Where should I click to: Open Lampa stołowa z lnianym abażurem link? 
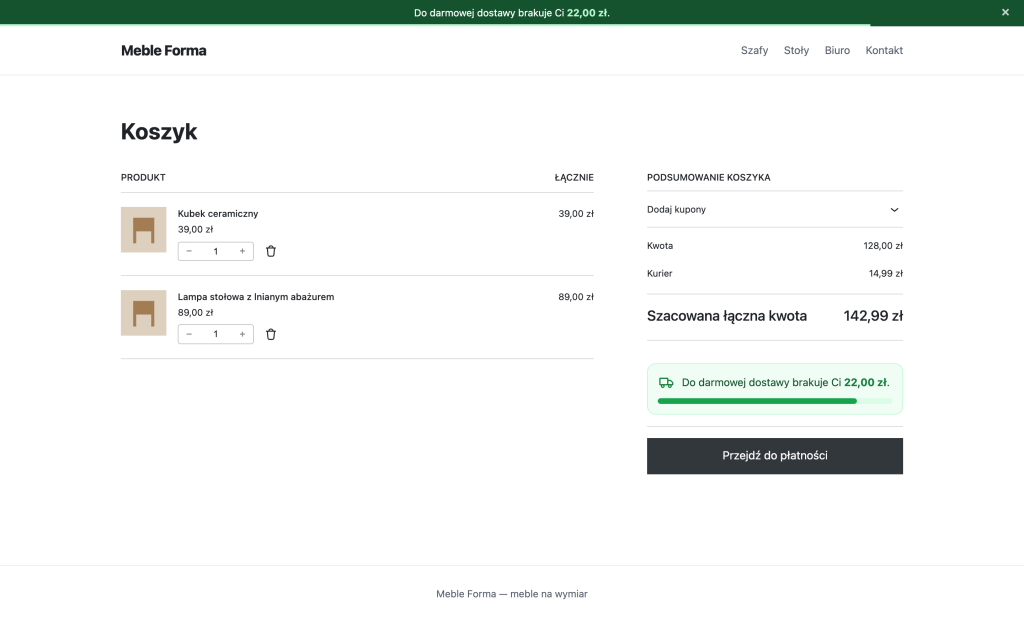[256, 296]
